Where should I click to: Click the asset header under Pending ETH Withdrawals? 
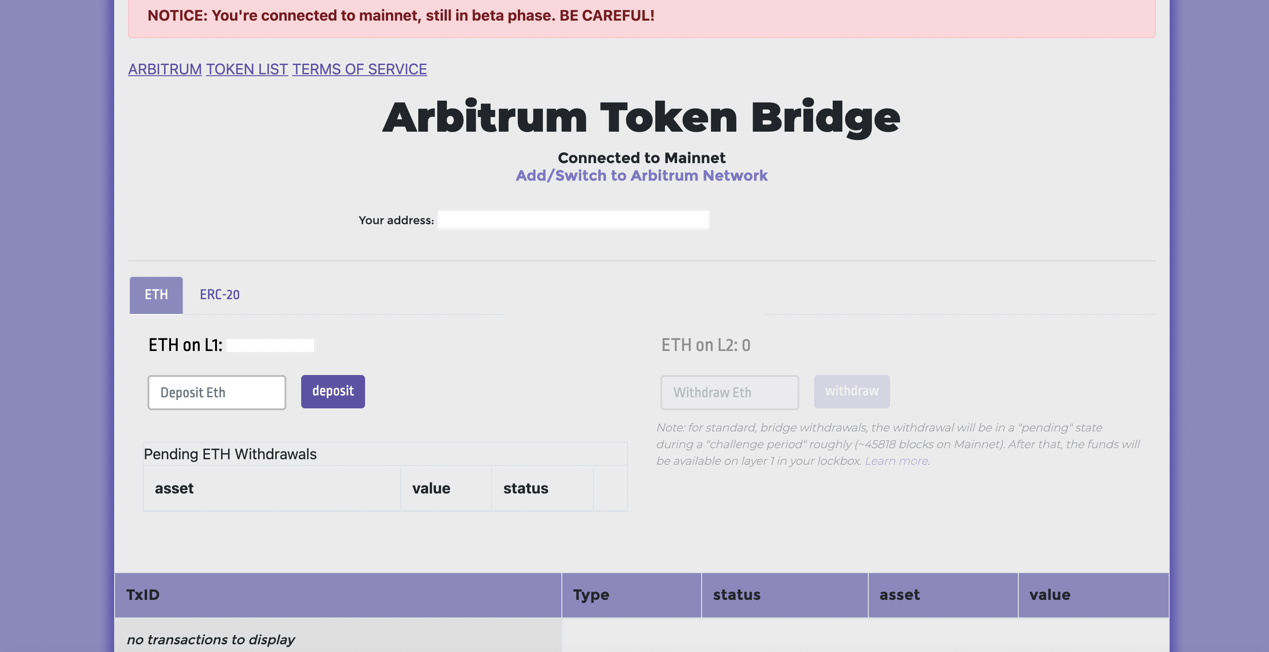(x=174, y=489)
